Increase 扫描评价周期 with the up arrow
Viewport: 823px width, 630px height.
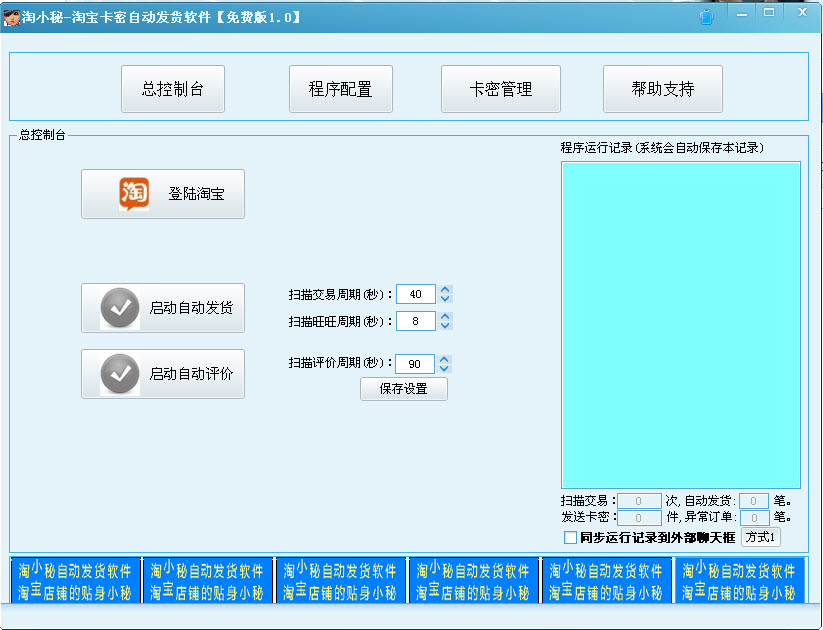coord(444,359)
